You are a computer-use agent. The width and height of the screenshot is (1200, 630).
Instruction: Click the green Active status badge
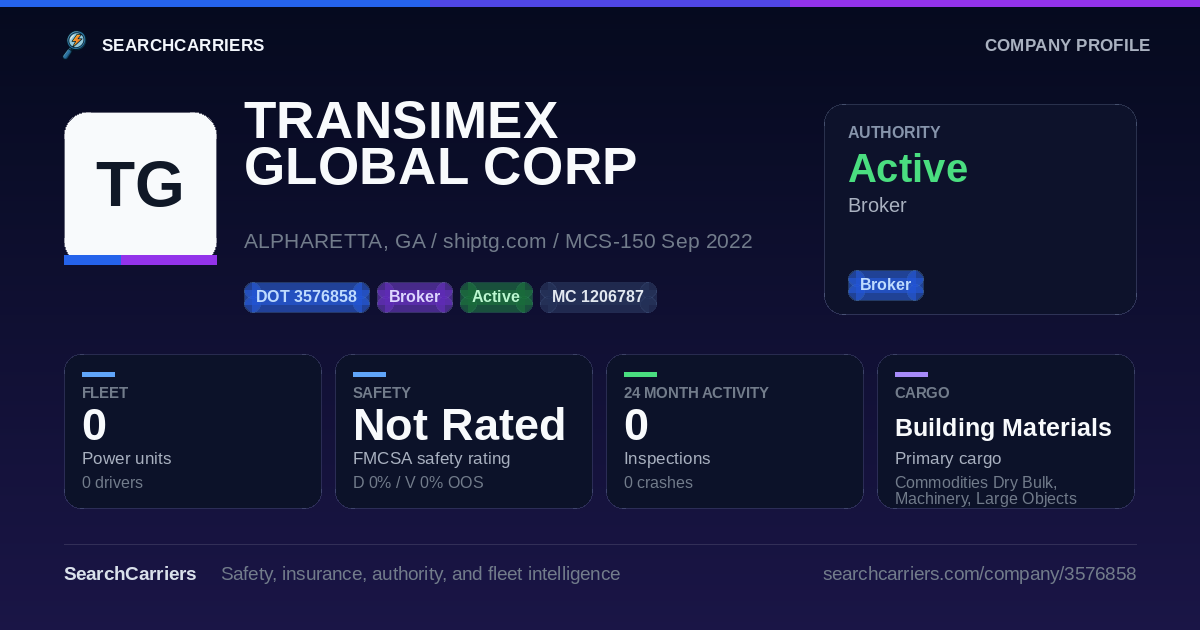(x=496, y=297)
